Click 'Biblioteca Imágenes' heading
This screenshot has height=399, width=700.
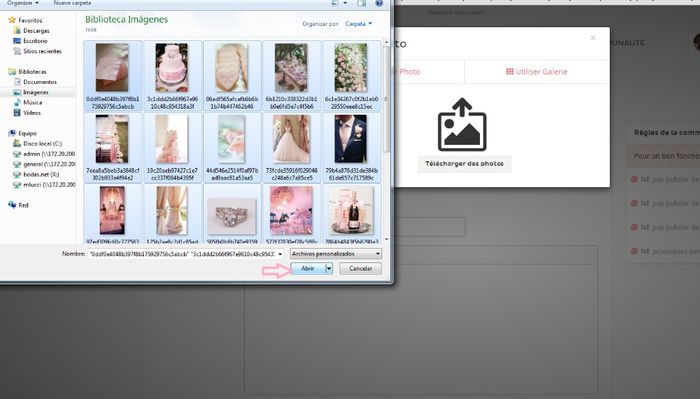(126, 19)
